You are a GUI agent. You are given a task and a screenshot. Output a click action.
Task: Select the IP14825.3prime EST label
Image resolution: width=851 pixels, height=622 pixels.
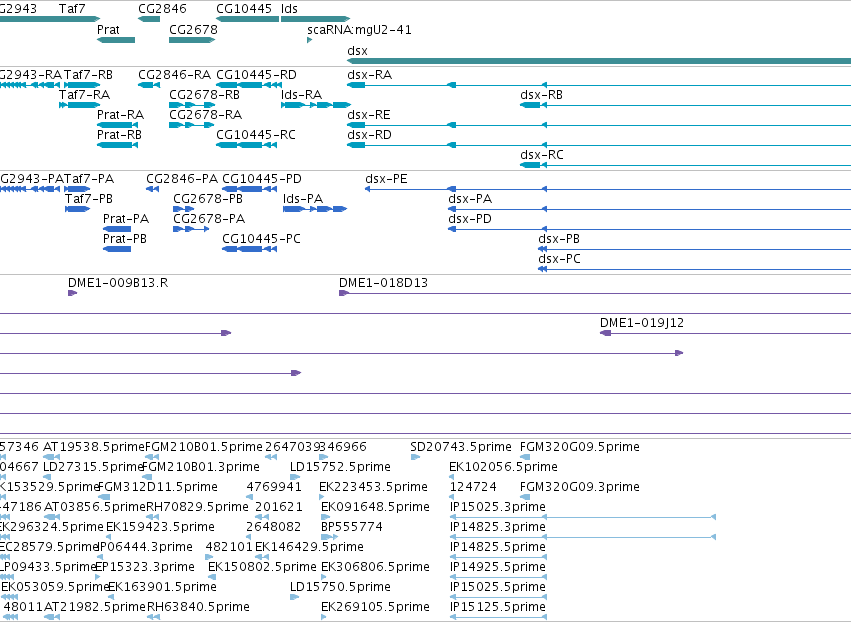tap(498, 528)
